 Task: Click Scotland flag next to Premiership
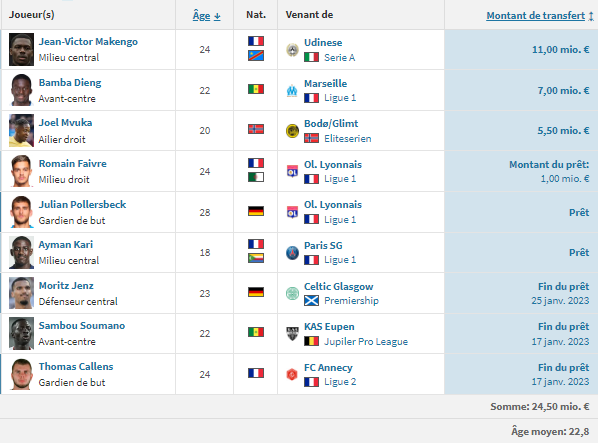click(x=312, y=301)
